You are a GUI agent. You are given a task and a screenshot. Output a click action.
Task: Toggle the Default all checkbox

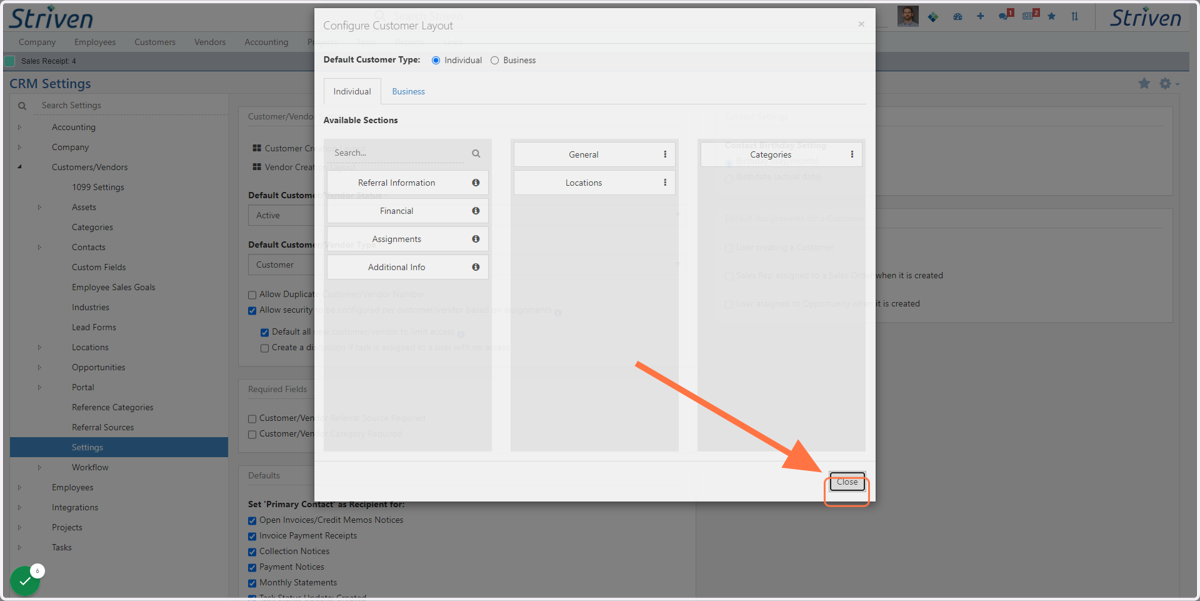point(264,332)
